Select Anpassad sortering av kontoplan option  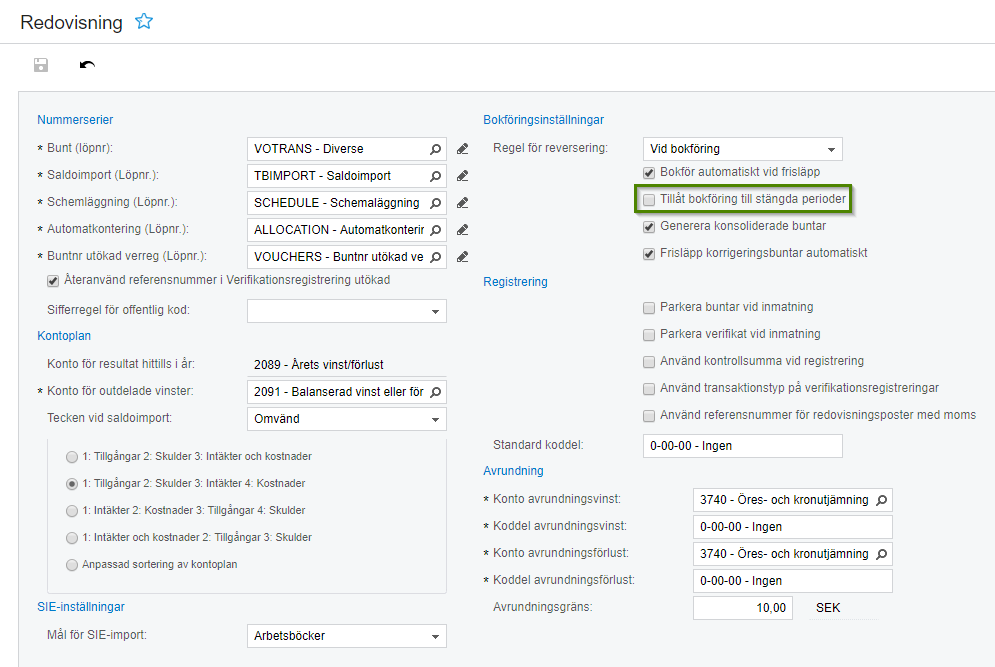point(71,564)
